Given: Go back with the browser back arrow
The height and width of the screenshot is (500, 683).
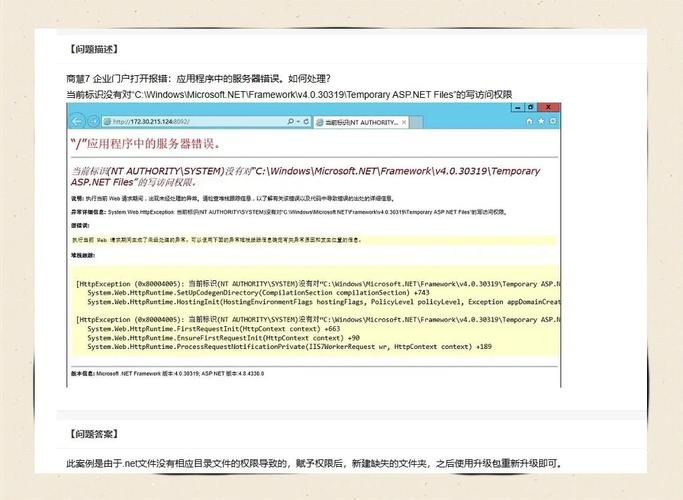Looking at the screenshot, I should point(77,121).
